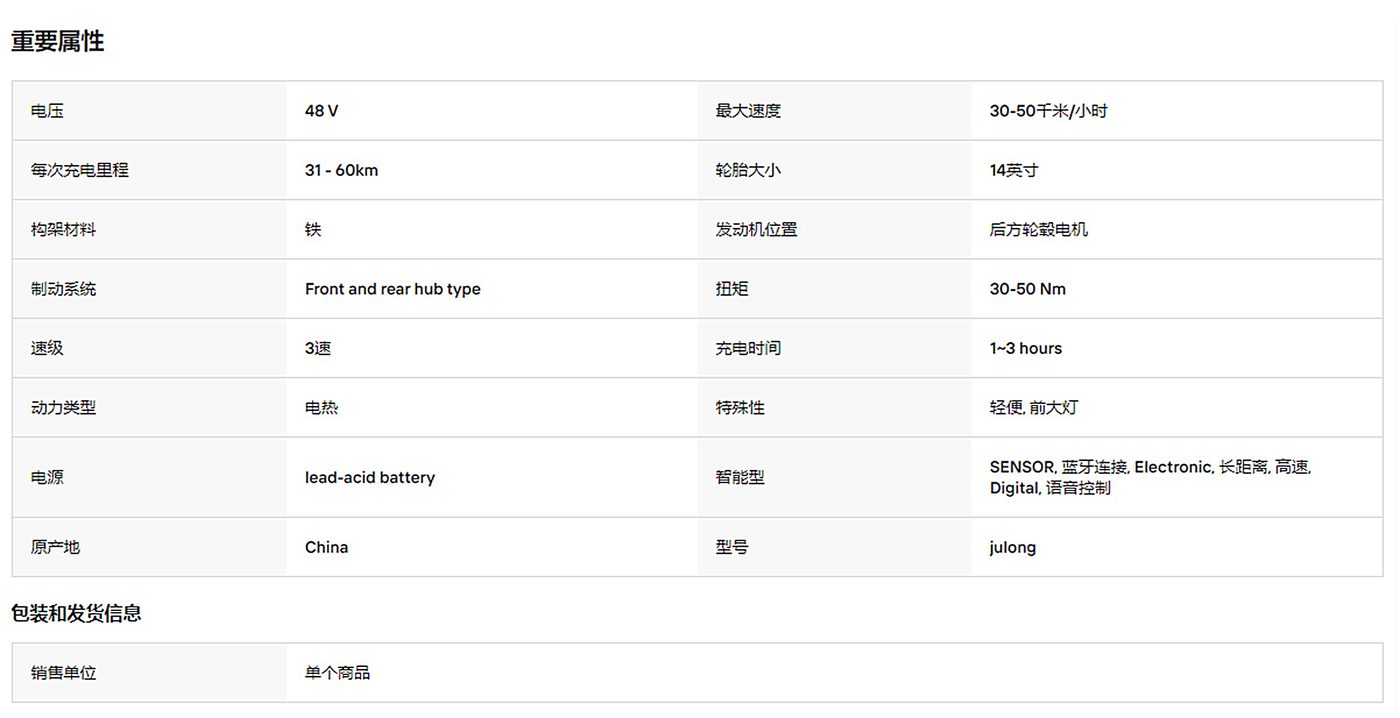Screen dimensions: 1400x718
Task: Click the lead-acid battery value
Action: point(370,478)
